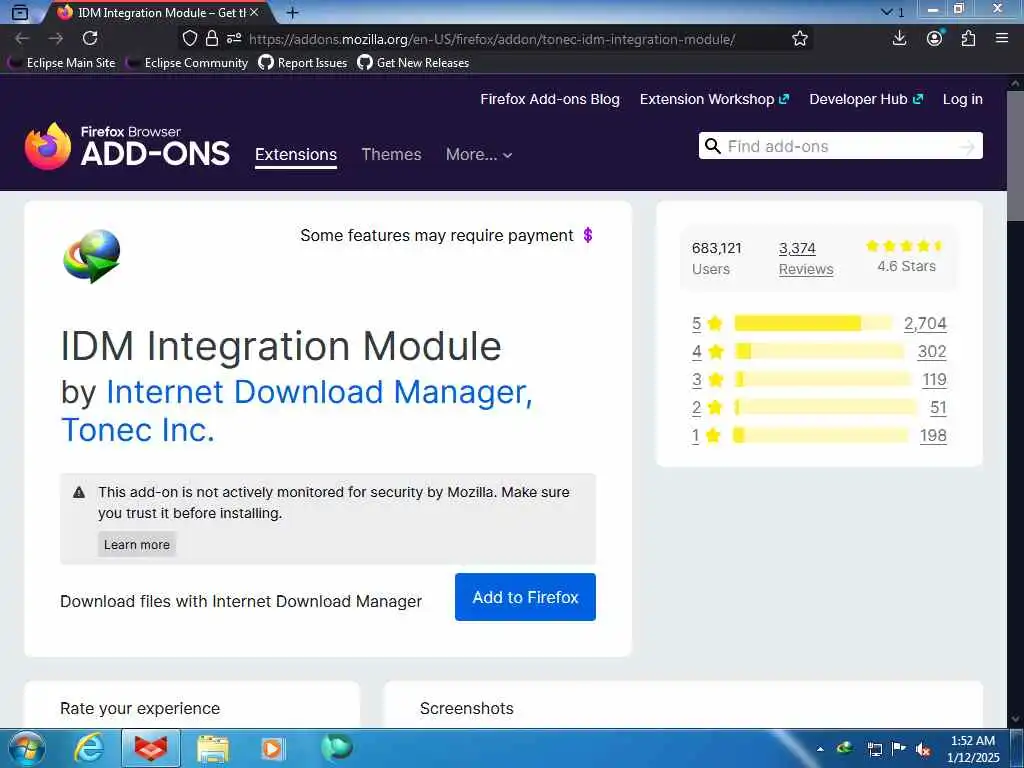Image resolution: width=1024 pixels, height=768 pixels.
Task: Open the Internet Download Manager, Tonec Inc. author link
Action: pyautogui.click(x=296, y=410)
